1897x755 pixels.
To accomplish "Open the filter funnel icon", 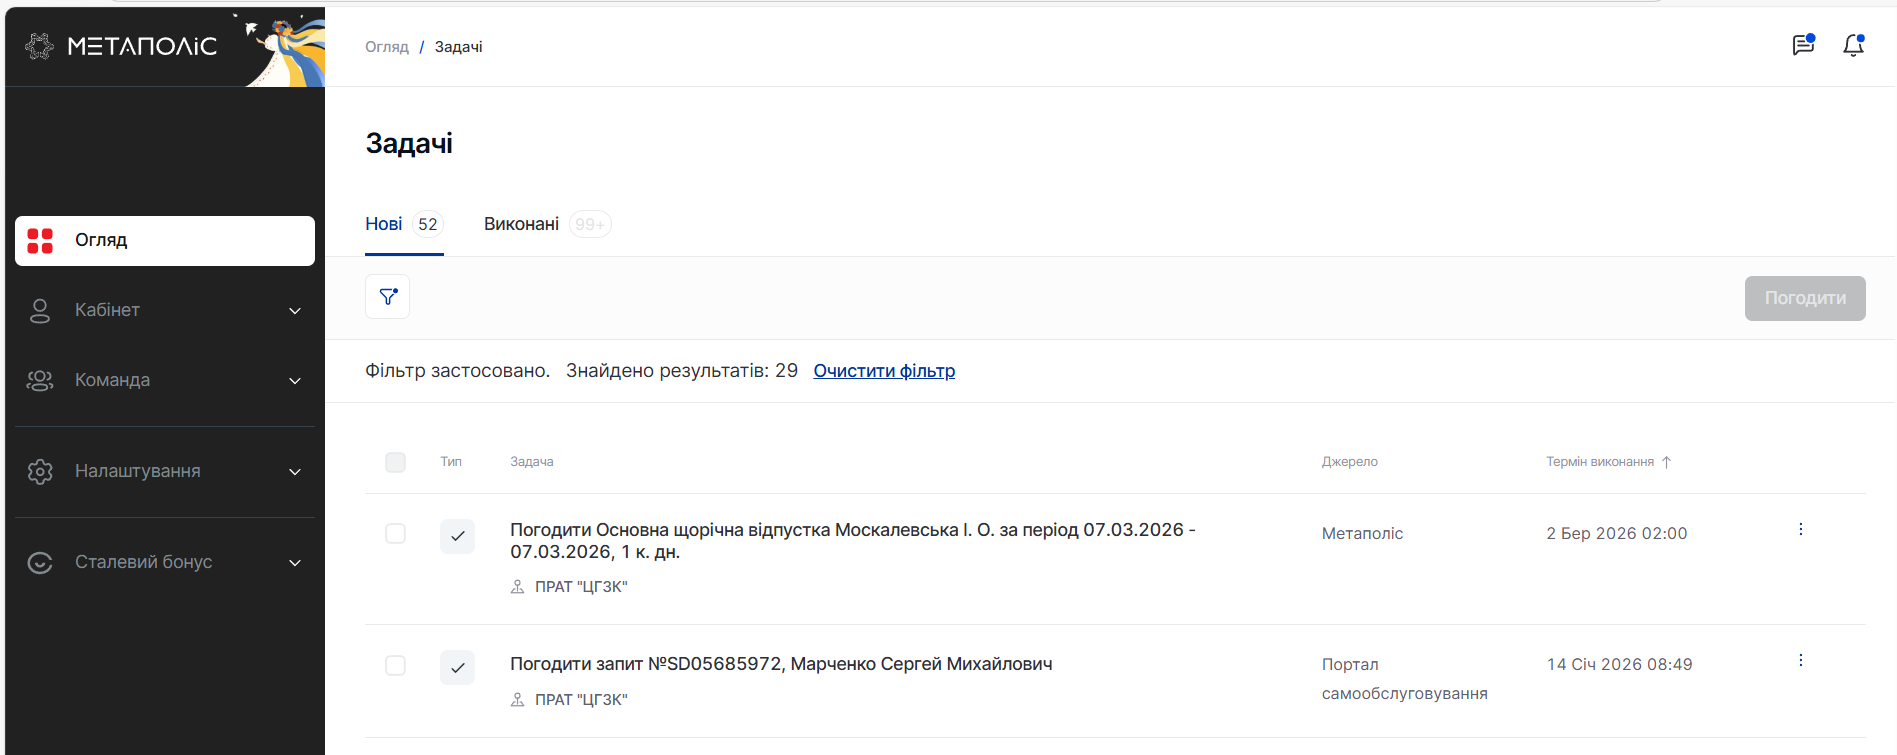I will coord(387,297).
